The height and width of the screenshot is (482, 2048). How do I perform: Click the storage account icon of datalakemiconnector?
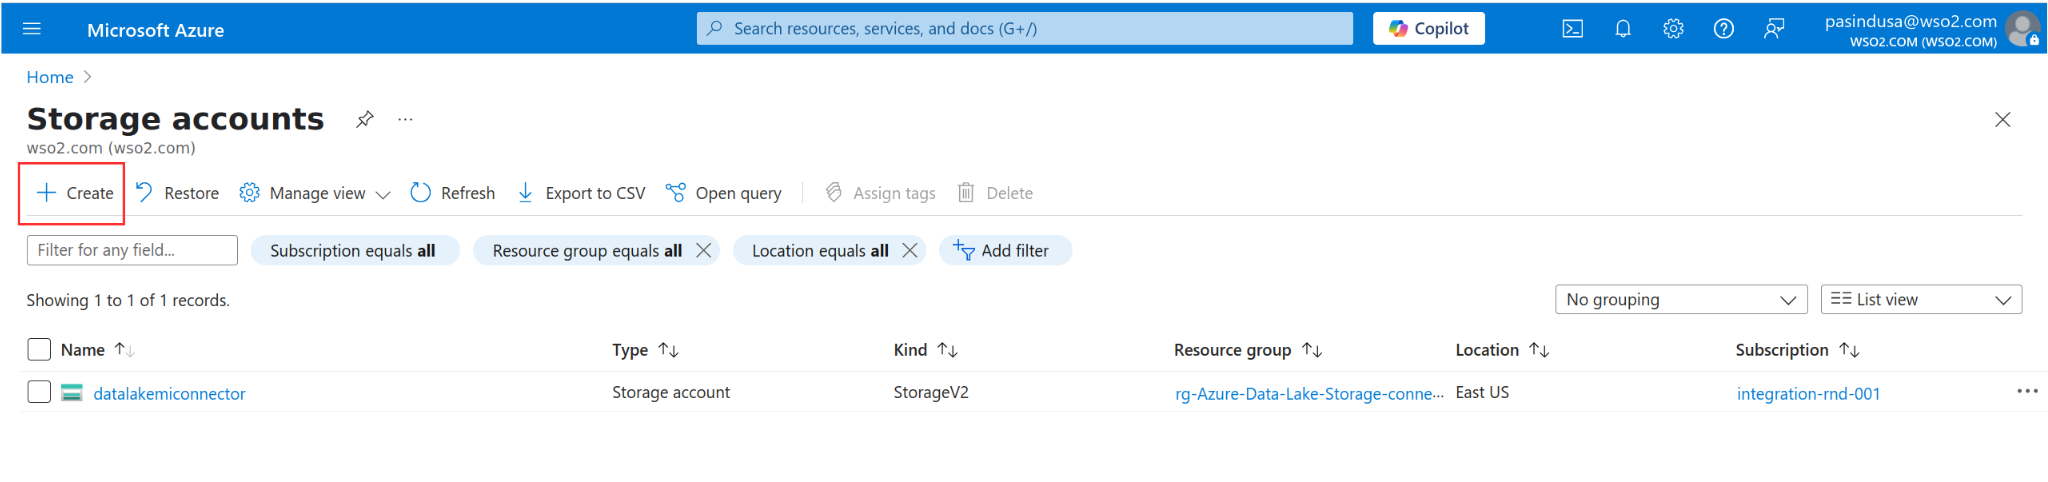coord(72,393)
